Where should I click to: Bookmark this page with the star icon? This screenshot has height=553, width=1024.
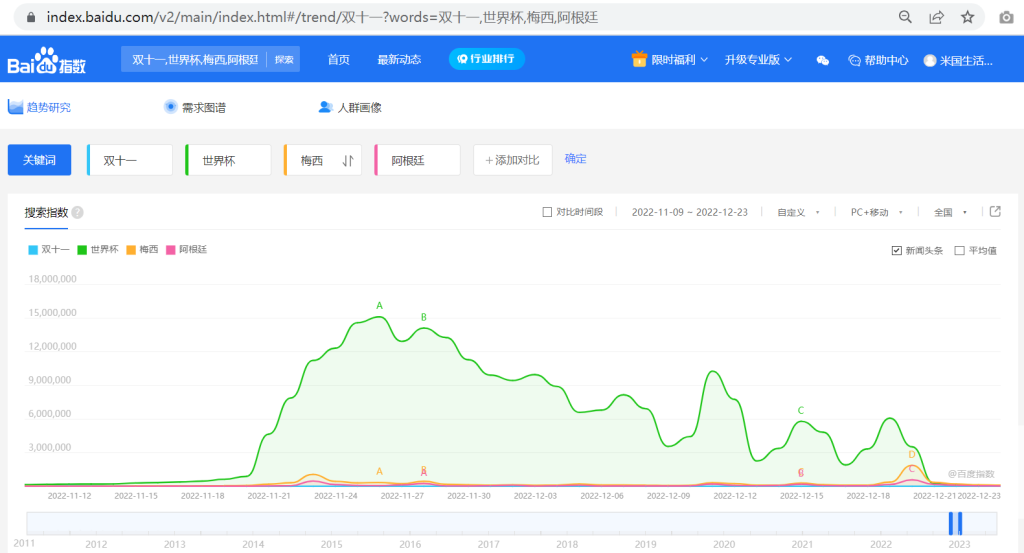tap(968, 17)
